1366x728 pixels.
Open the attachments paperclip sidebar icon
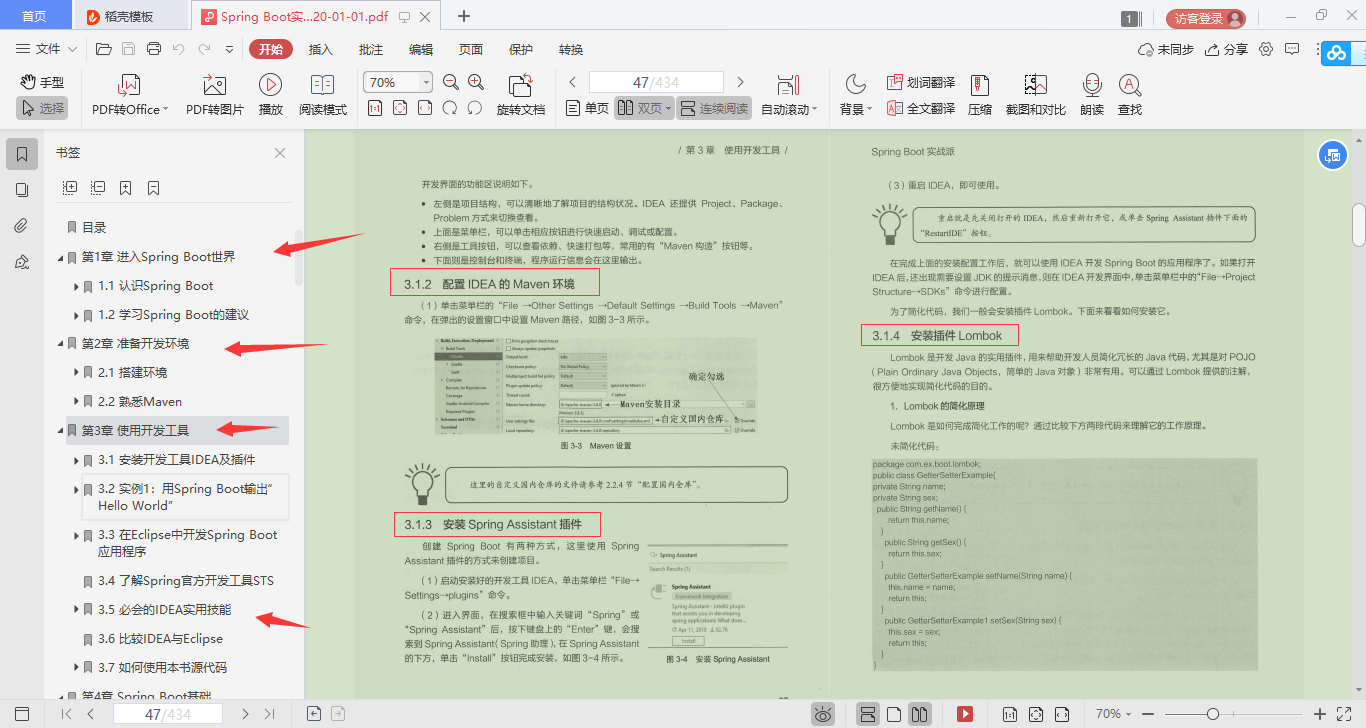(x=22, y=226)
